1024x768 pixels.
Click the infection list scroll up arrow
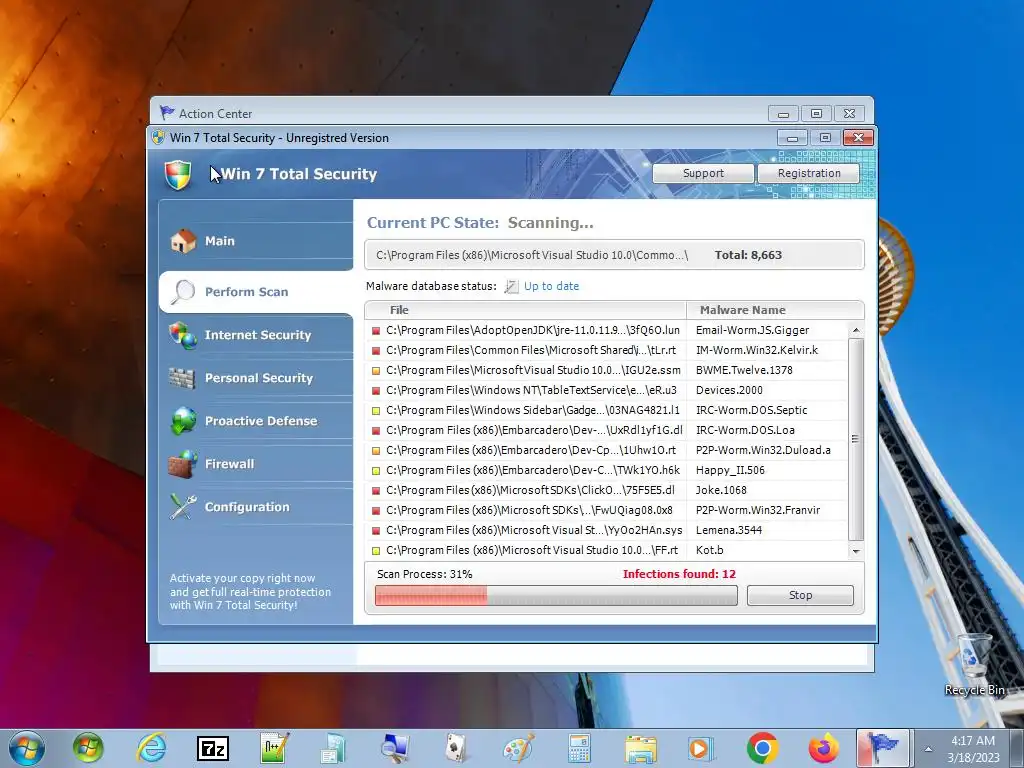pos(856,330)
